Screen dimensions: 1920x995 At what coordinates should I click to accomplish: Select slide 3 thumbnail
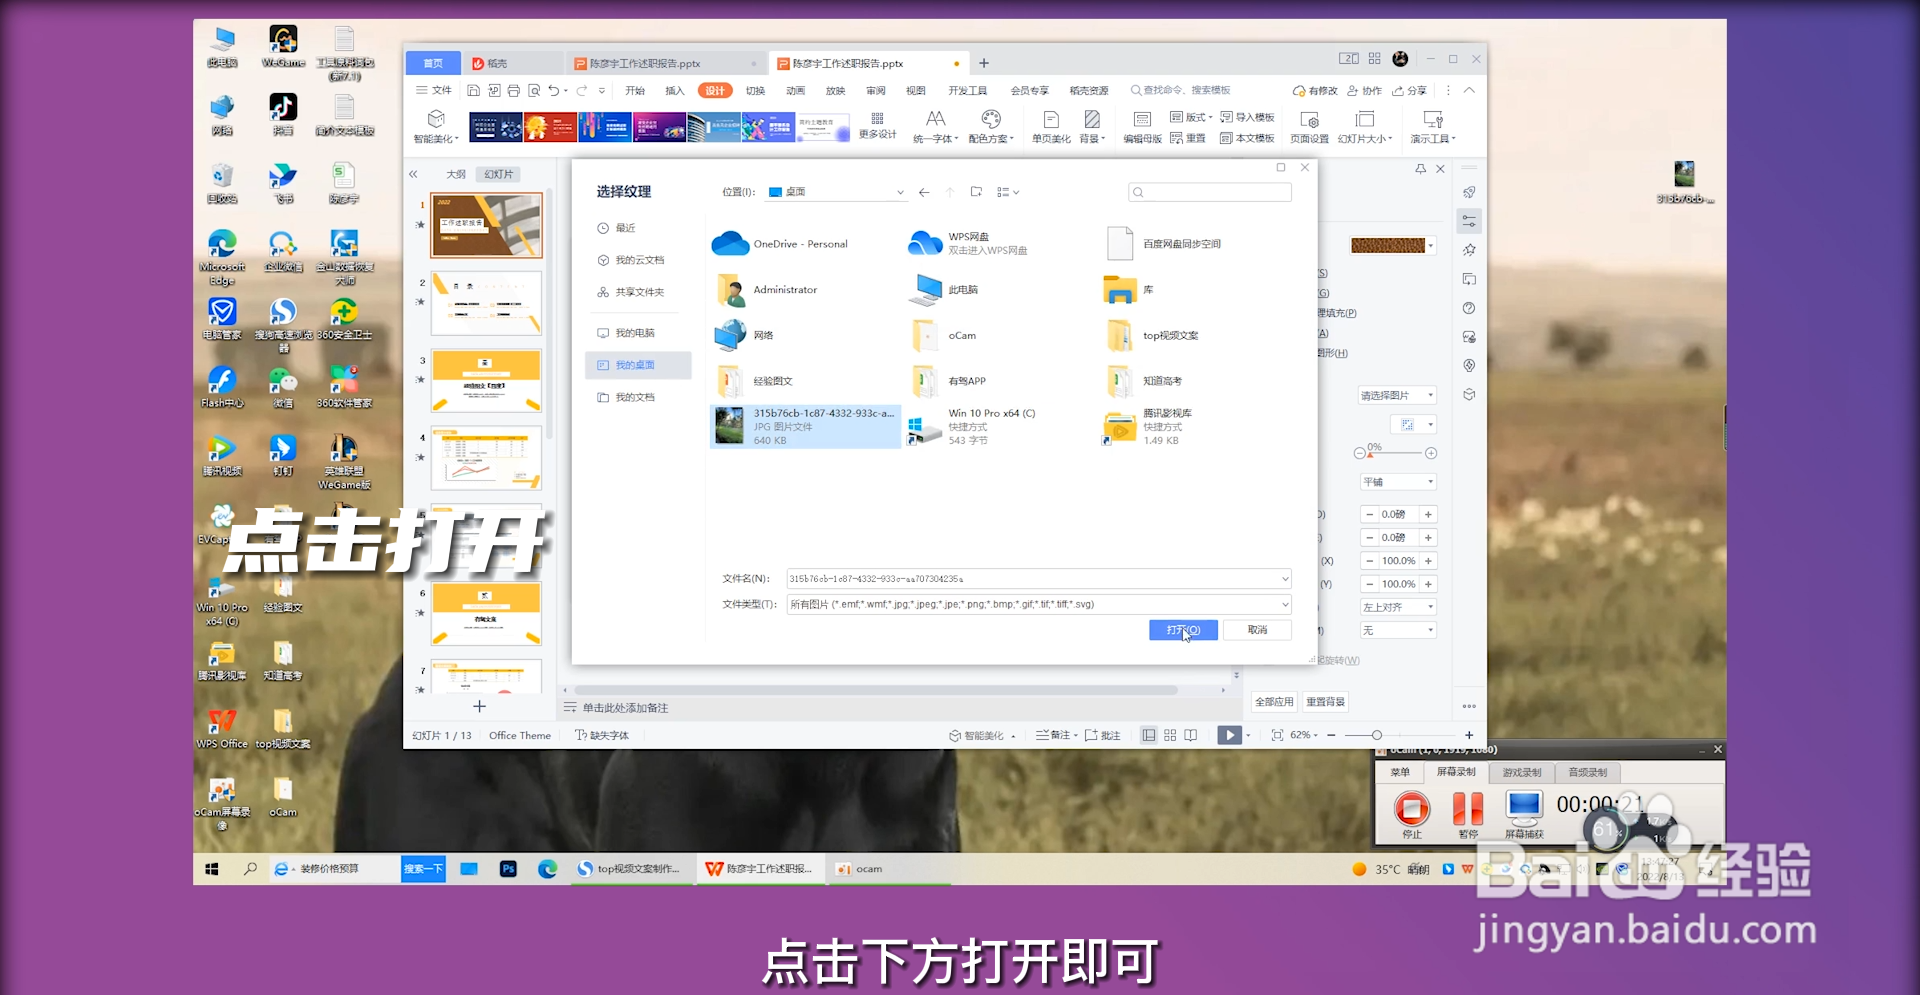[486, 380]
